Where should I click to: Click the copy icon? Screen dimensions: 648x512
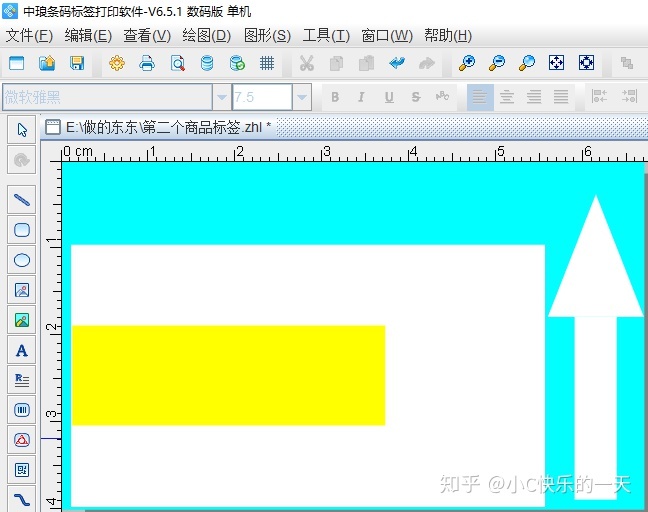coord(336,63)
